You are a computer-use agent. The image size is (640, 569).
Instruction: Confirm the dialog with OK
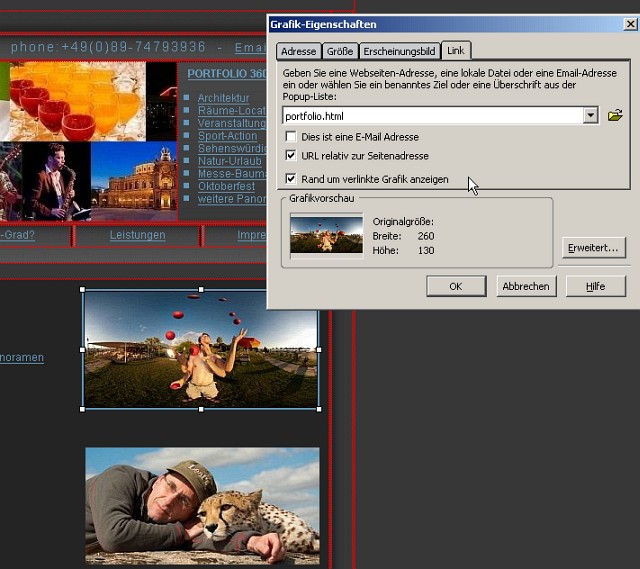pos(455,286)
